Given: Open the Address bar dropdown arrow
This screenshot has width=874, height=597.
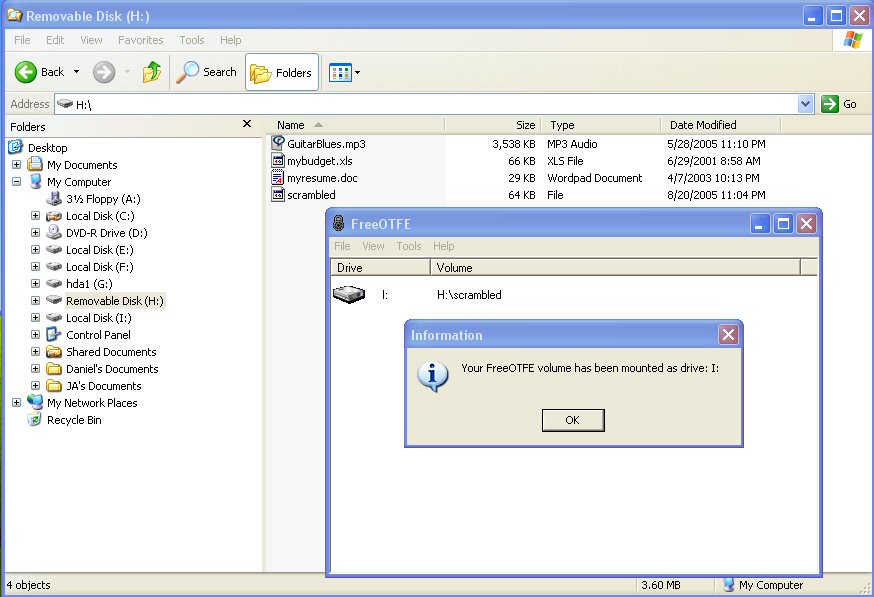Looking at the screenshot, I should pos(806,104).
